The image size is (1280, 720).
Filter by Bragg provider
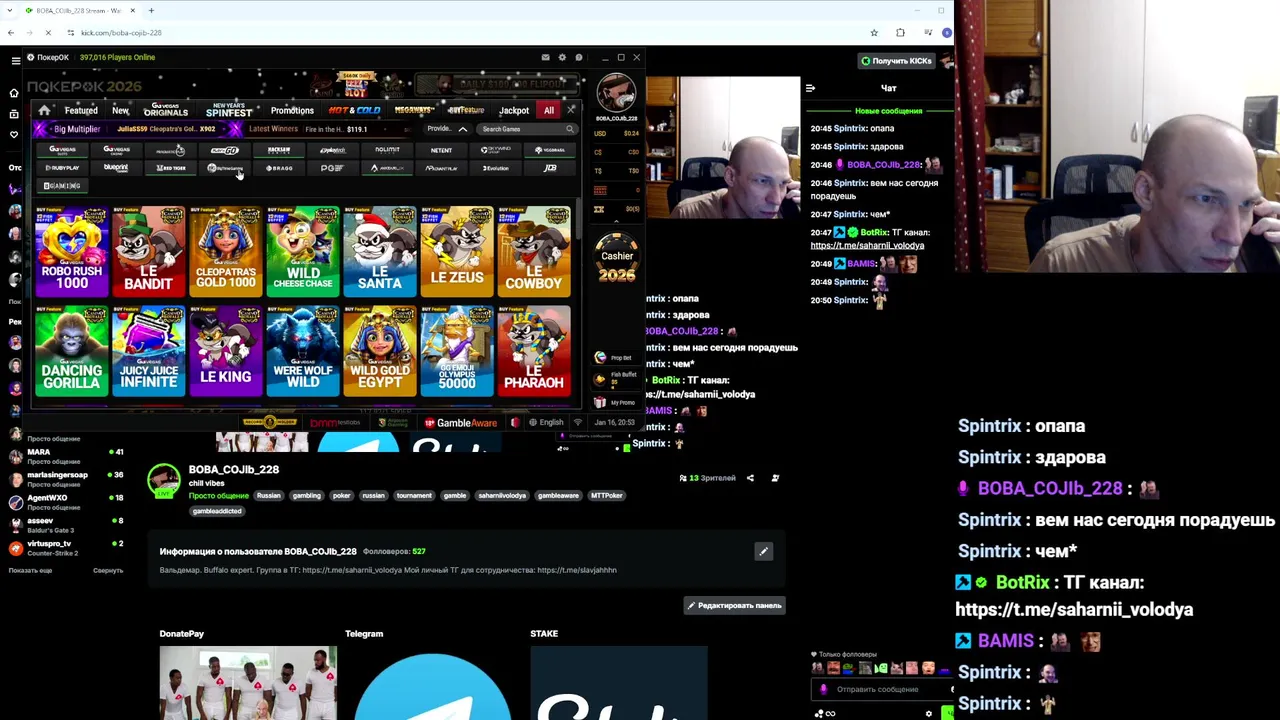(279, 168)
